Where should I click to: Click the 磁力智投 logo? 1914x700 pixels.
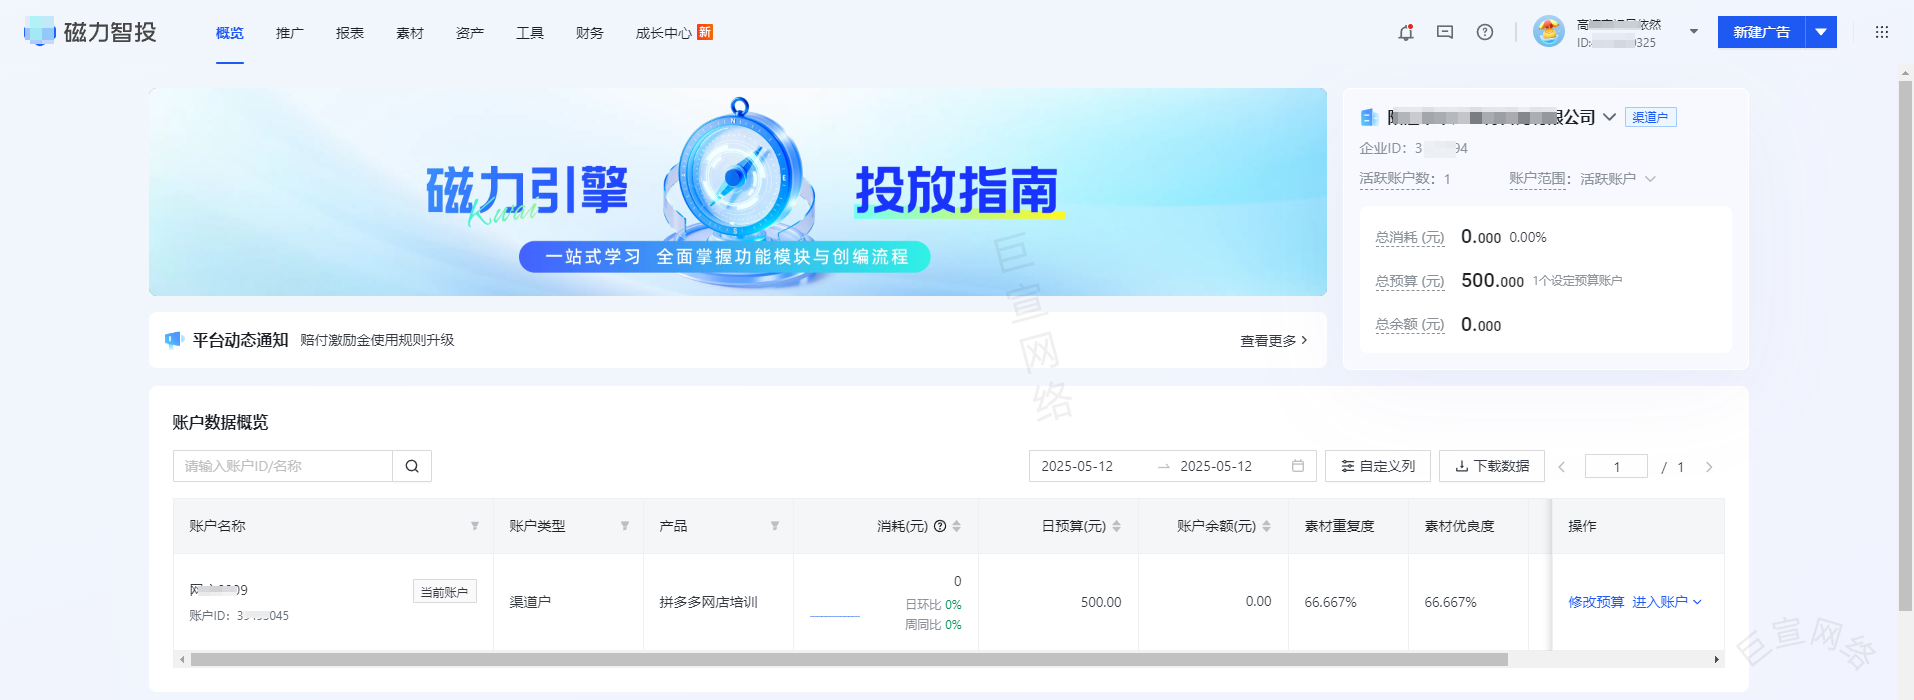(x=90, y=32)
